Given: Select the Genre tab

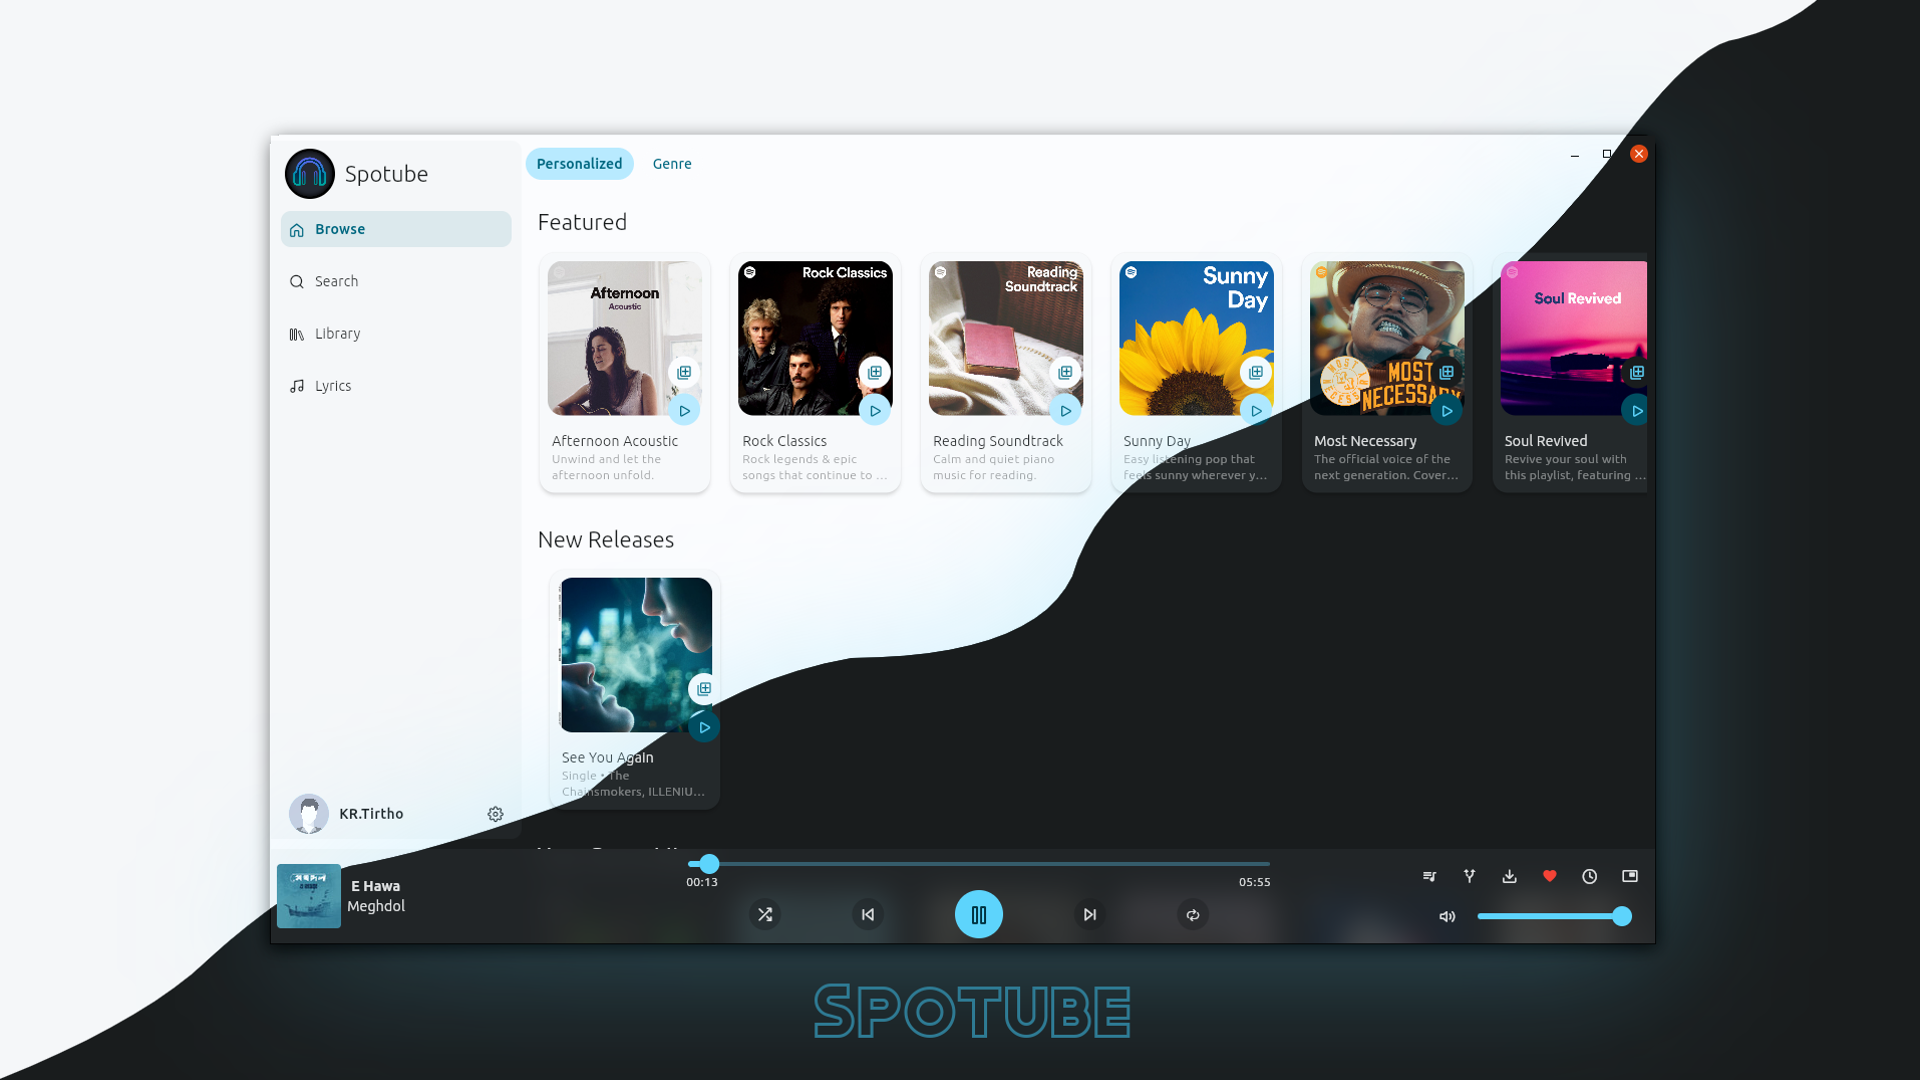Looking at the screenshot, I should [x=671, y=162].
